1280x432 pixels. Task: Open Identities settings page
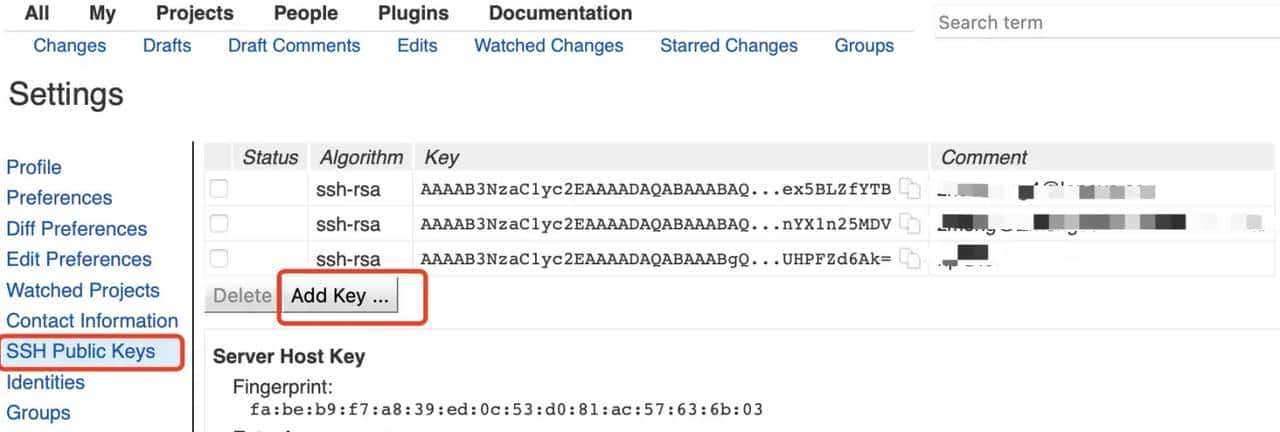click(x=46, y=382)
